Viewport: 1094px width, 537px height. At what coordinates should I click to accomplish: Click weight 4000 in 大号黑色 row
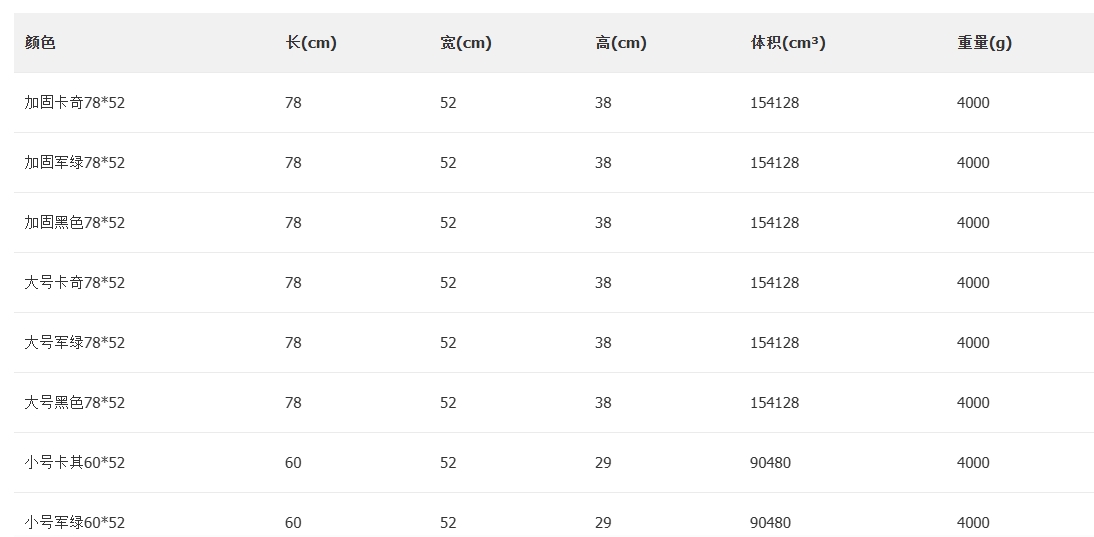pyautogui.click(x=973, y=402)
